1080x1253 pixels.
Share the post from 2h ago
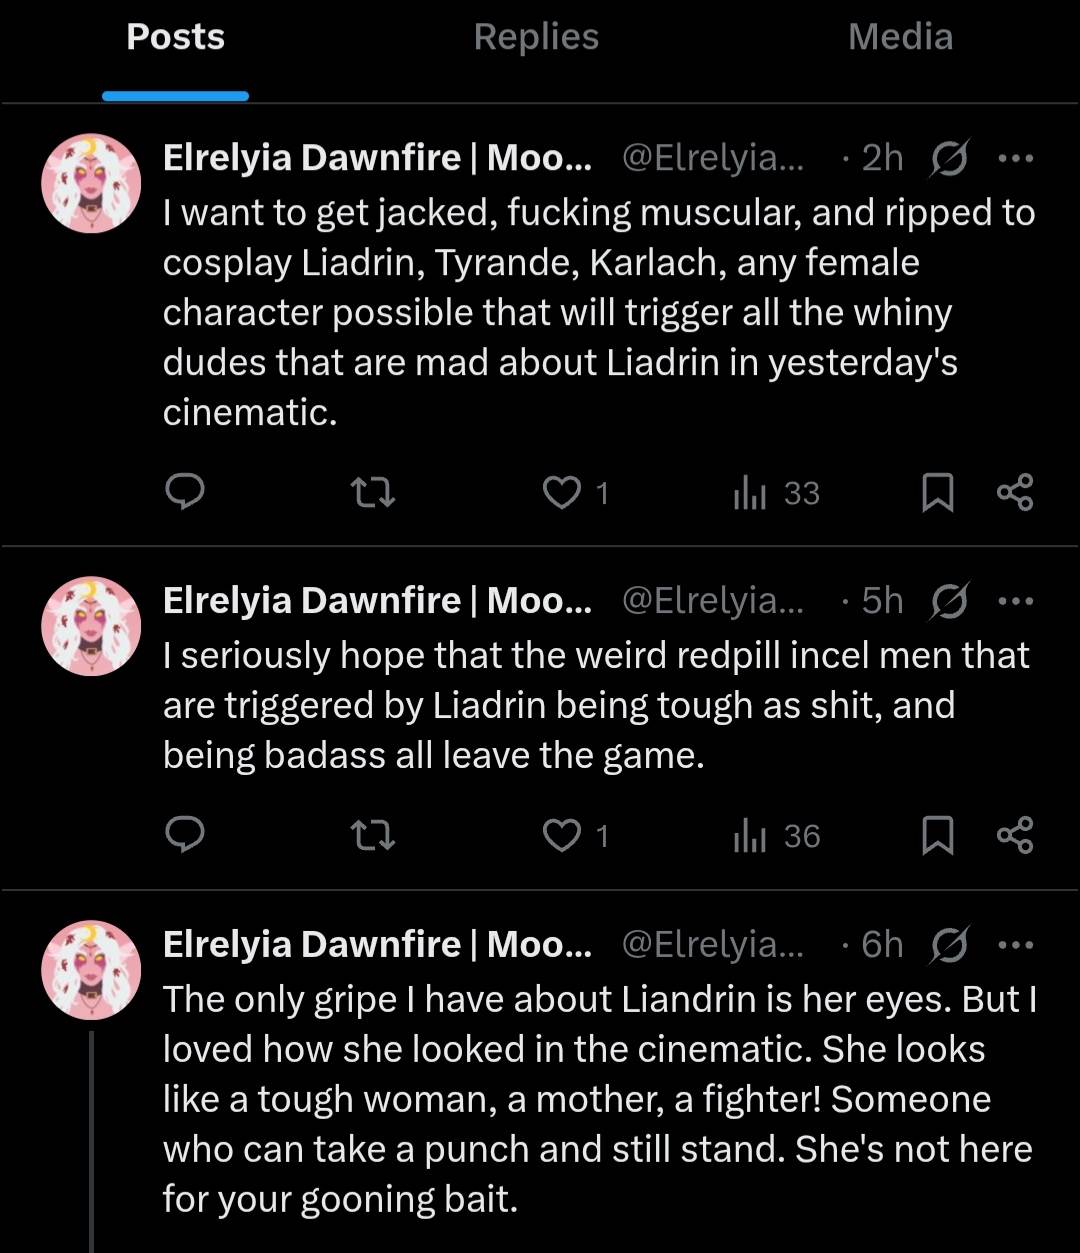pyautogui.click(x=1015, y=492)
